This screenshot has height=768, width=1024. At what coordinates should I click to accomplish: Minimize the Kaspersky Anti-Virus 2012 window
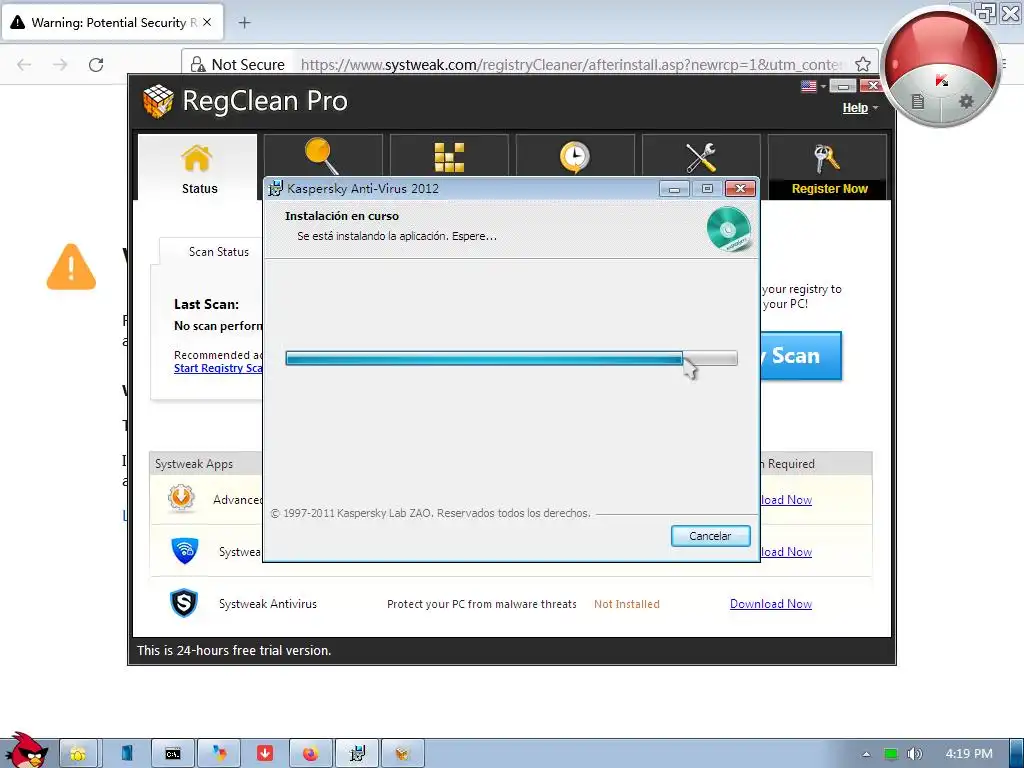point(675,189)
